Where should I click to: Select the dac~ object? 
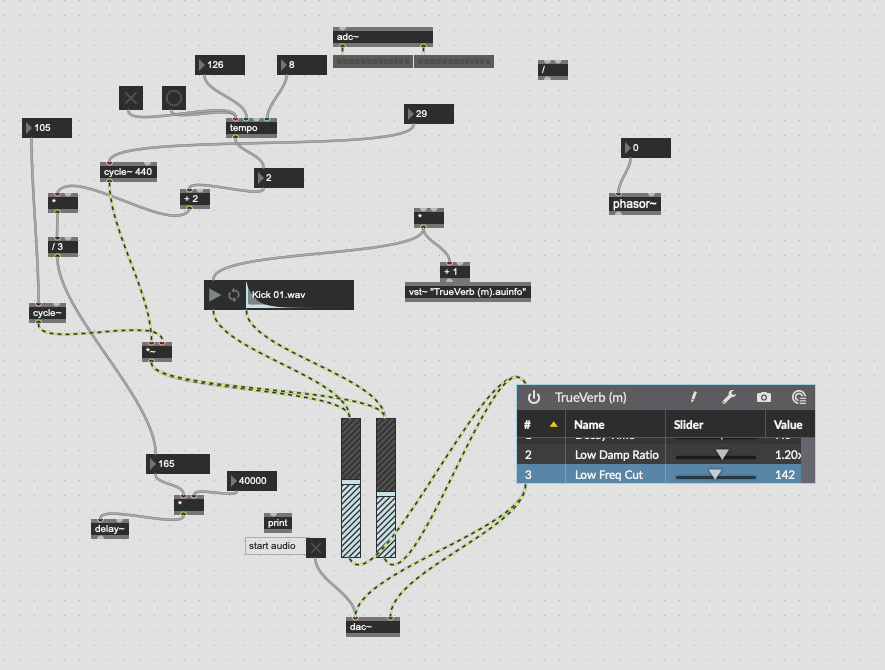[x=373, y=627]
